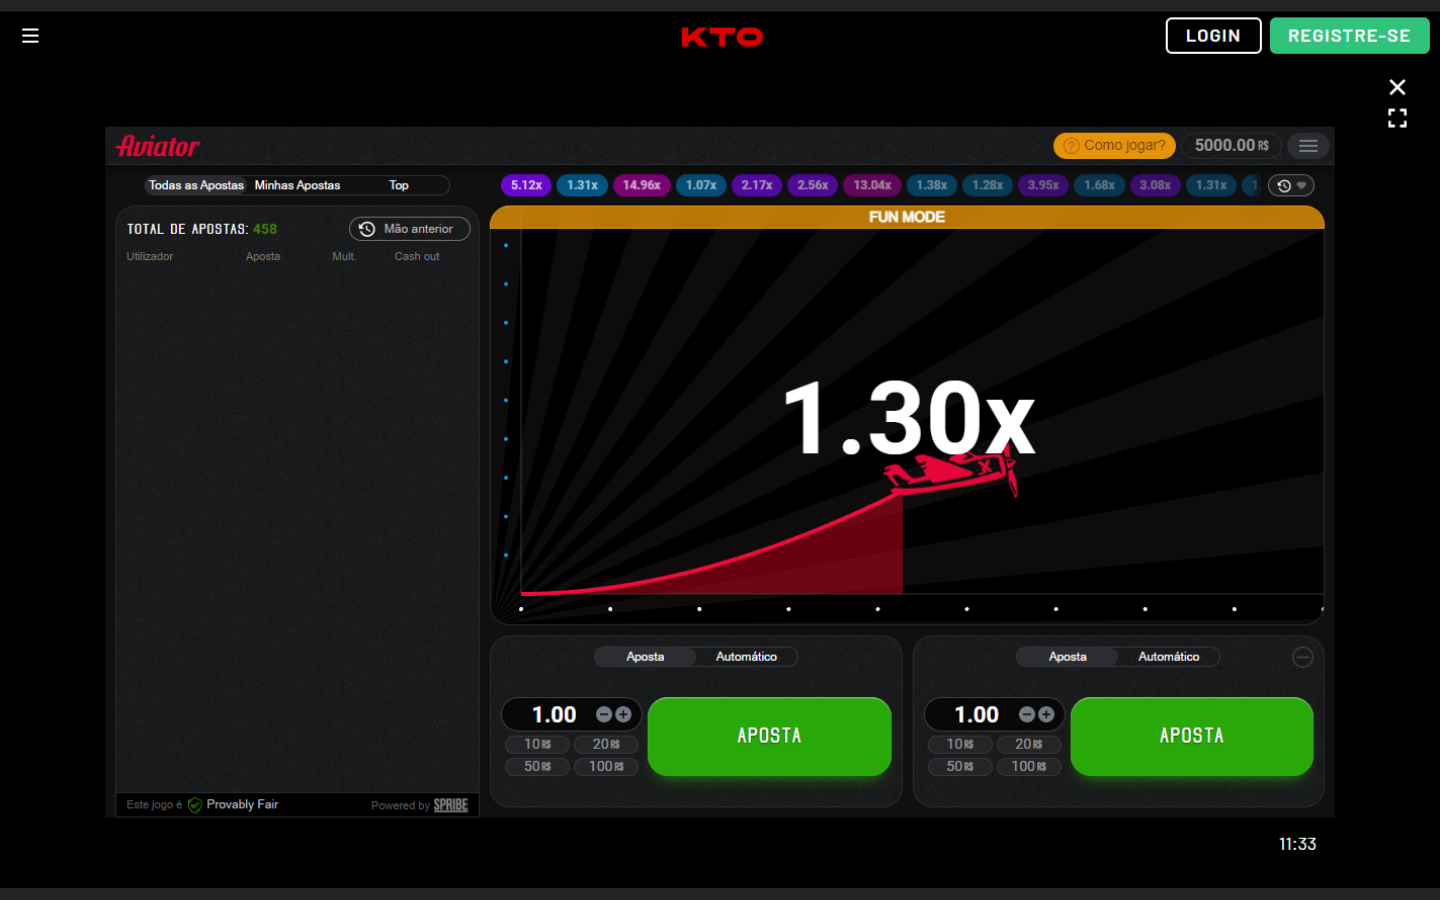1440x900 pixels.
Task: Select Aposta mode in left bet panel
Action: pos(645,657)
